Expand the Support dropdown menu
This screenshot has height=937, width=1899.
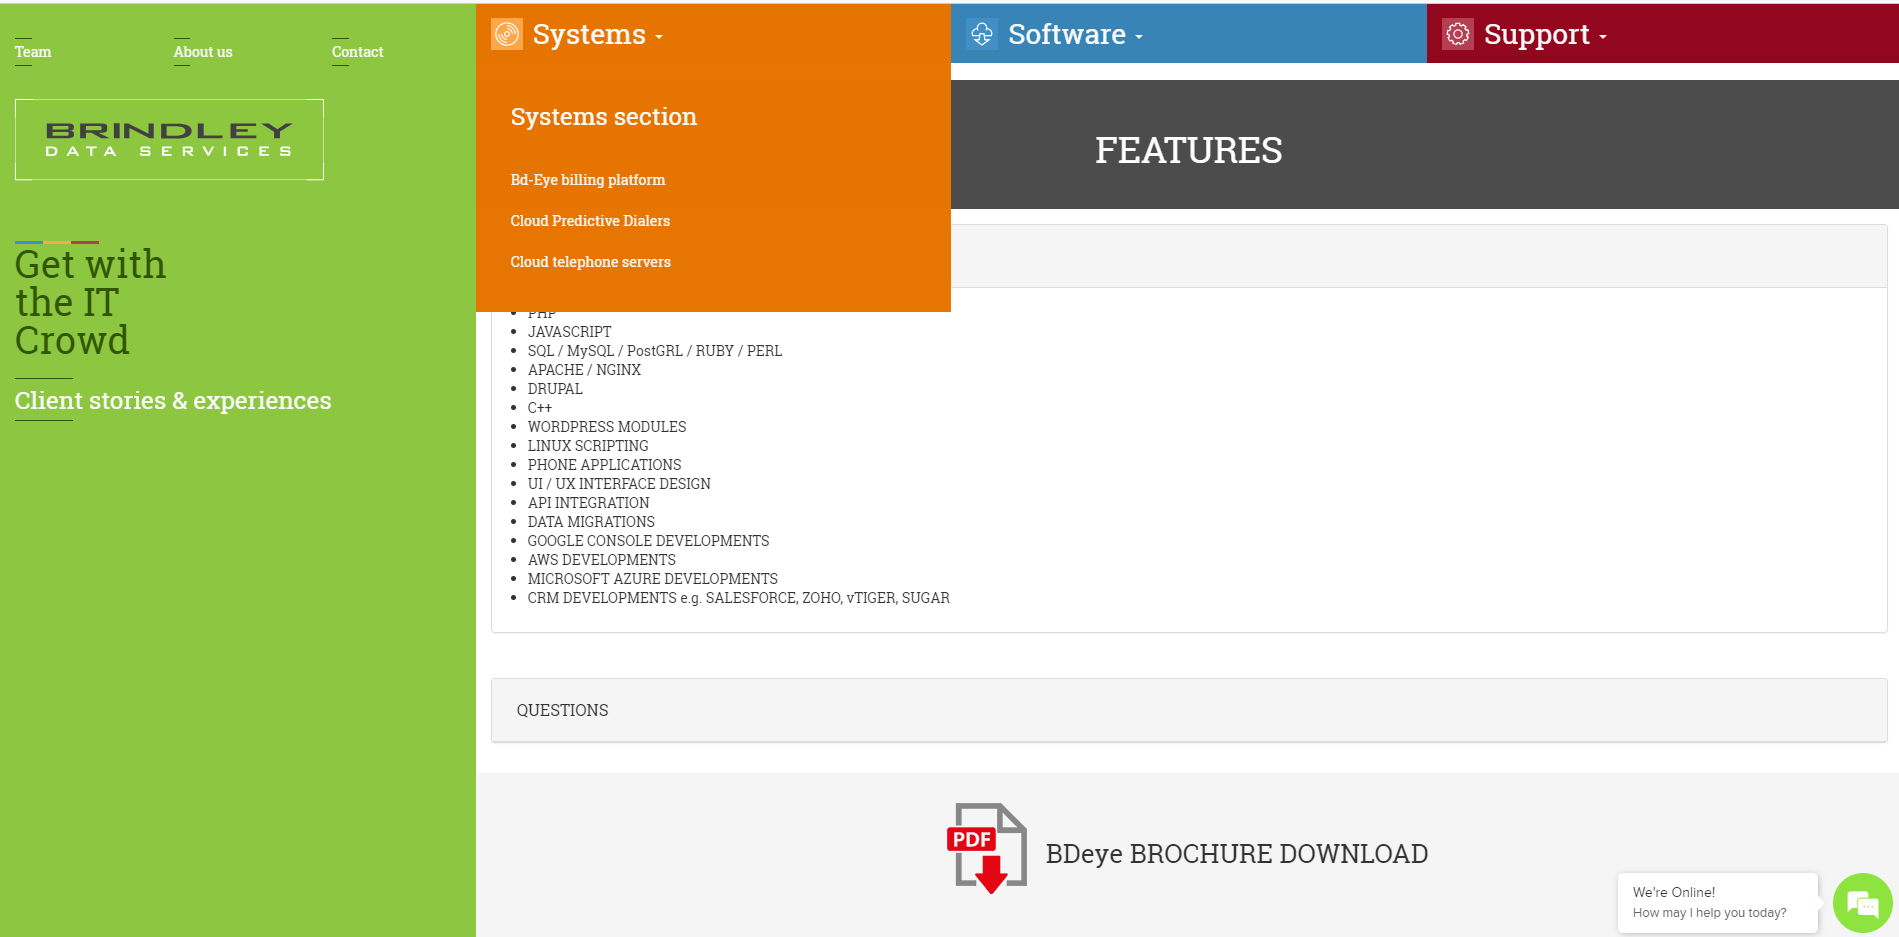[x=1545, y=35]
